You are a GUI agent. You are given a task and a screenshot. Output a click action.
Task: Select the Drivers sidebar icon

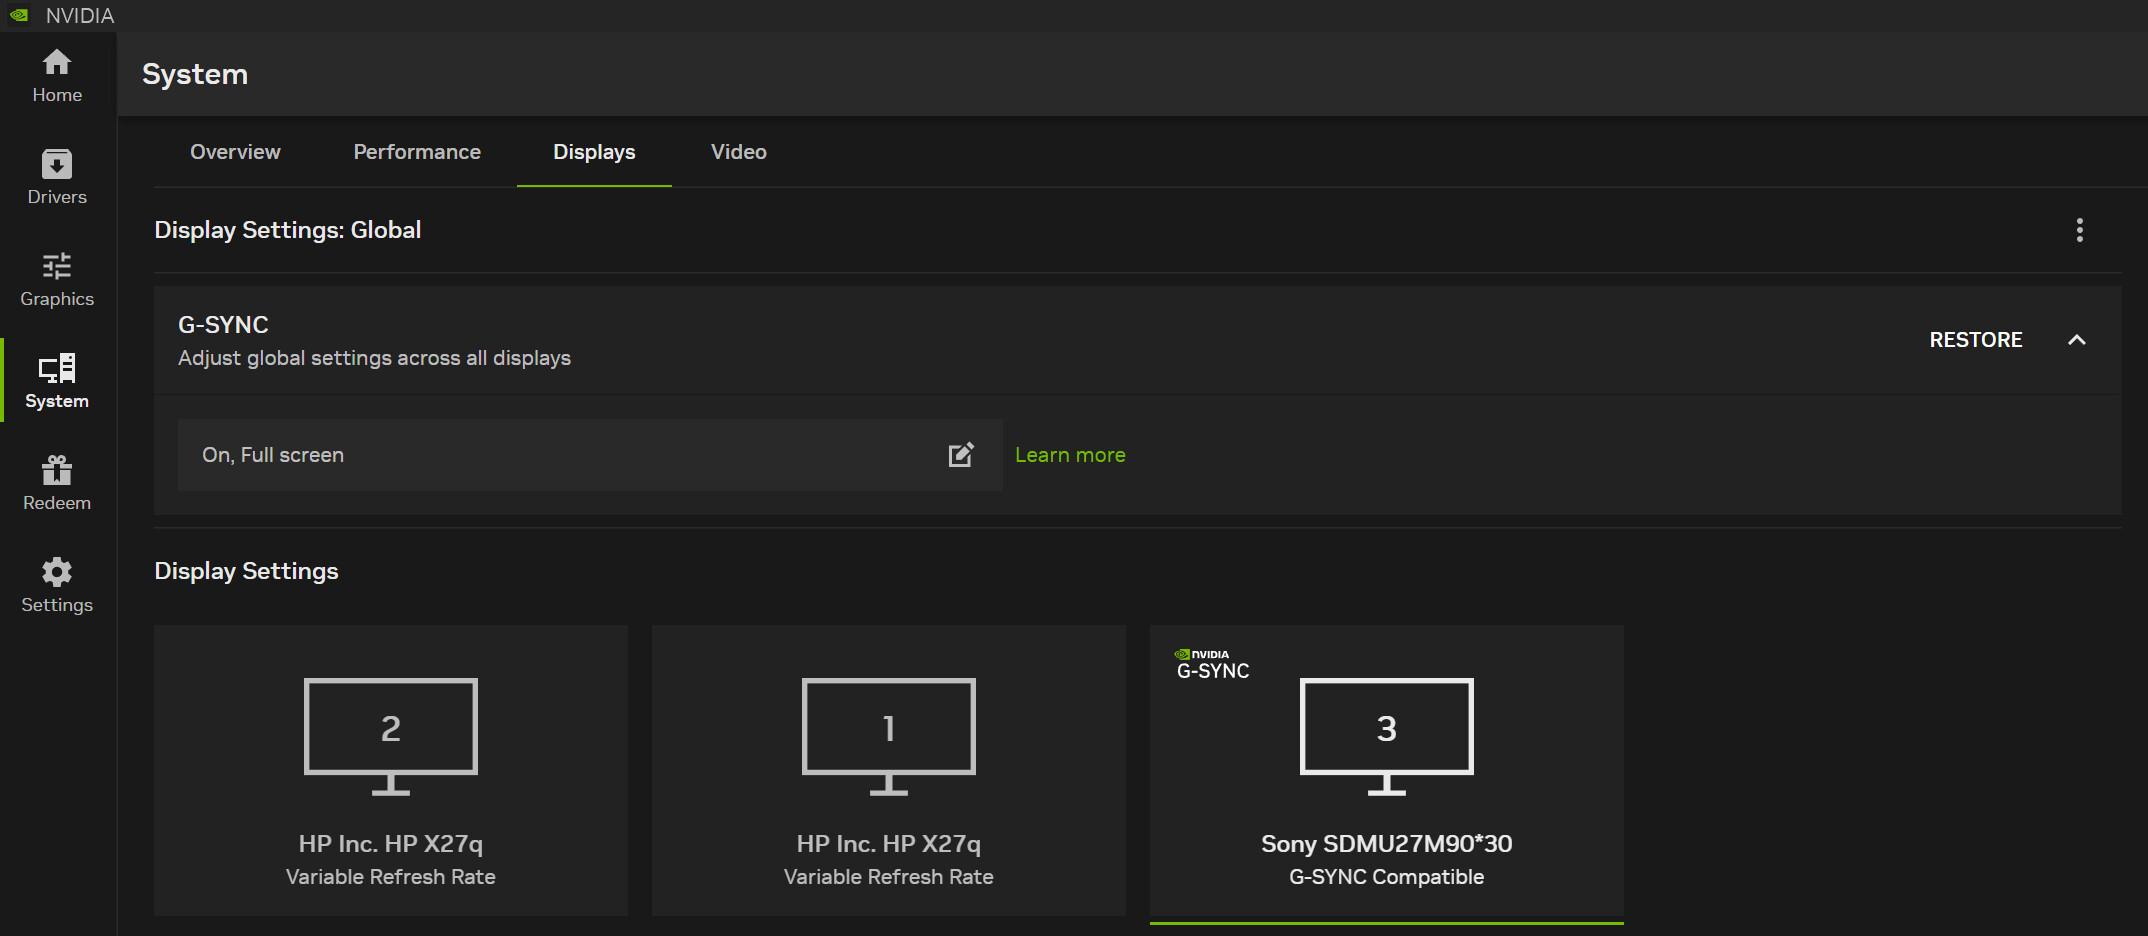coord(57,177)
